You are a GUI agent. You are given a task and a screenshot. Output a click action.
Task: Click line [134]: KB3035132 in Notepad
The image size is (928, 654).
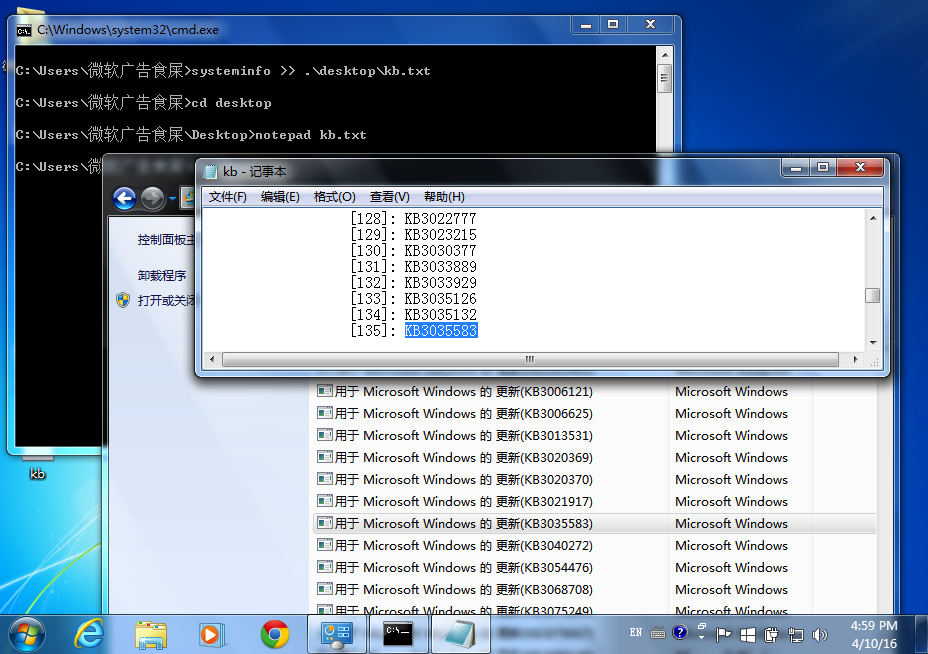(413, 314)
